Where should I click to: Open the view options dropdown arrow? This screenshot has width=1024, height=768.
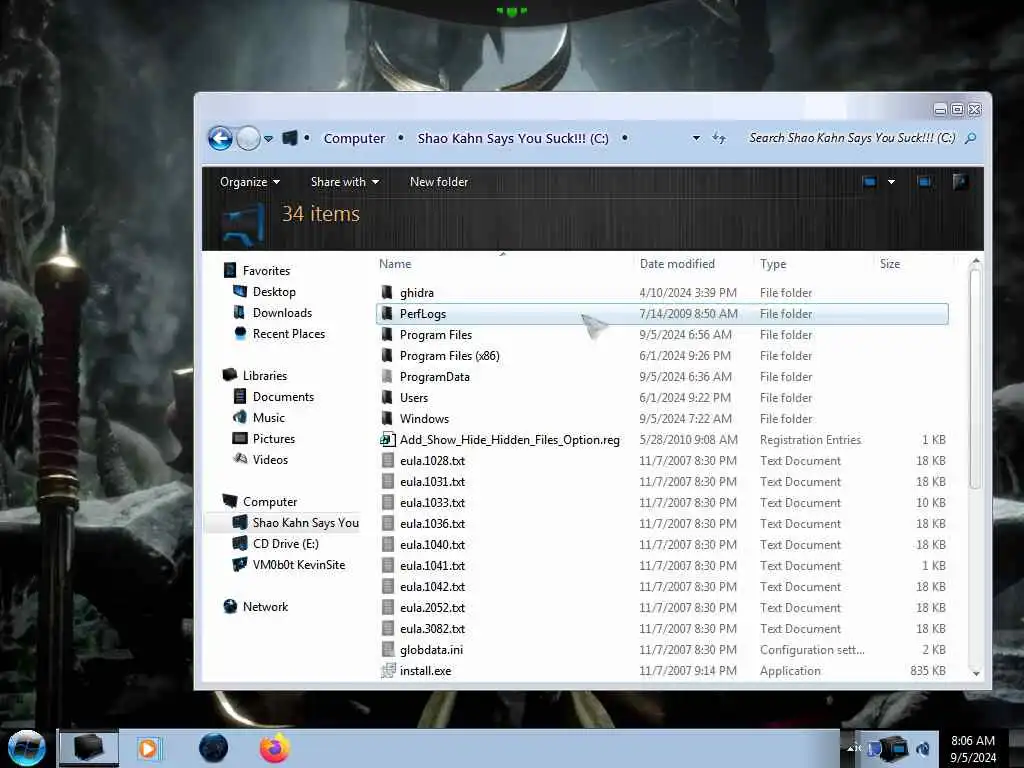[x=891, y=182]
